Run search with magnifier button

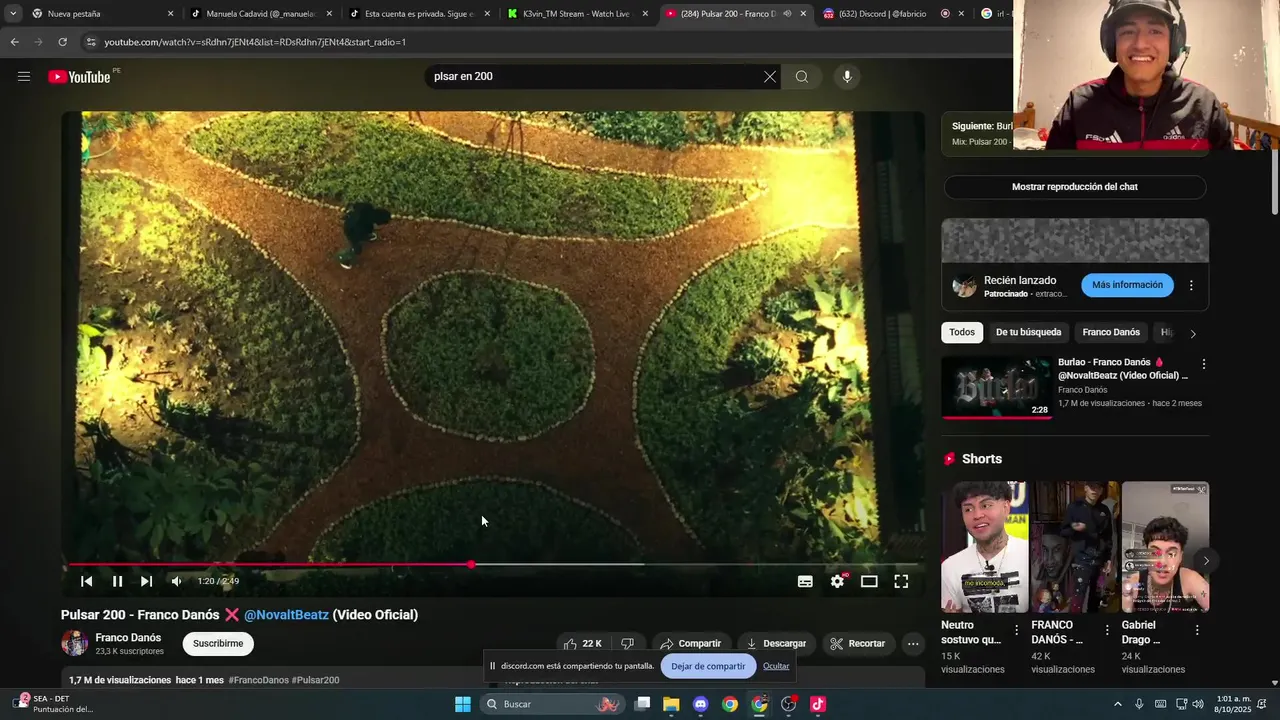(x=802, y=76)
